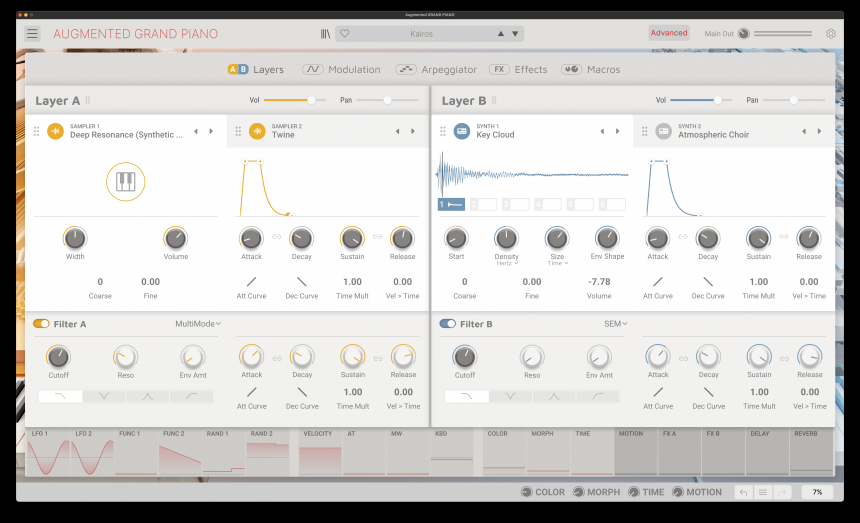Click the 7% CPU meter

pyautogui.click(x=817, y=492)
